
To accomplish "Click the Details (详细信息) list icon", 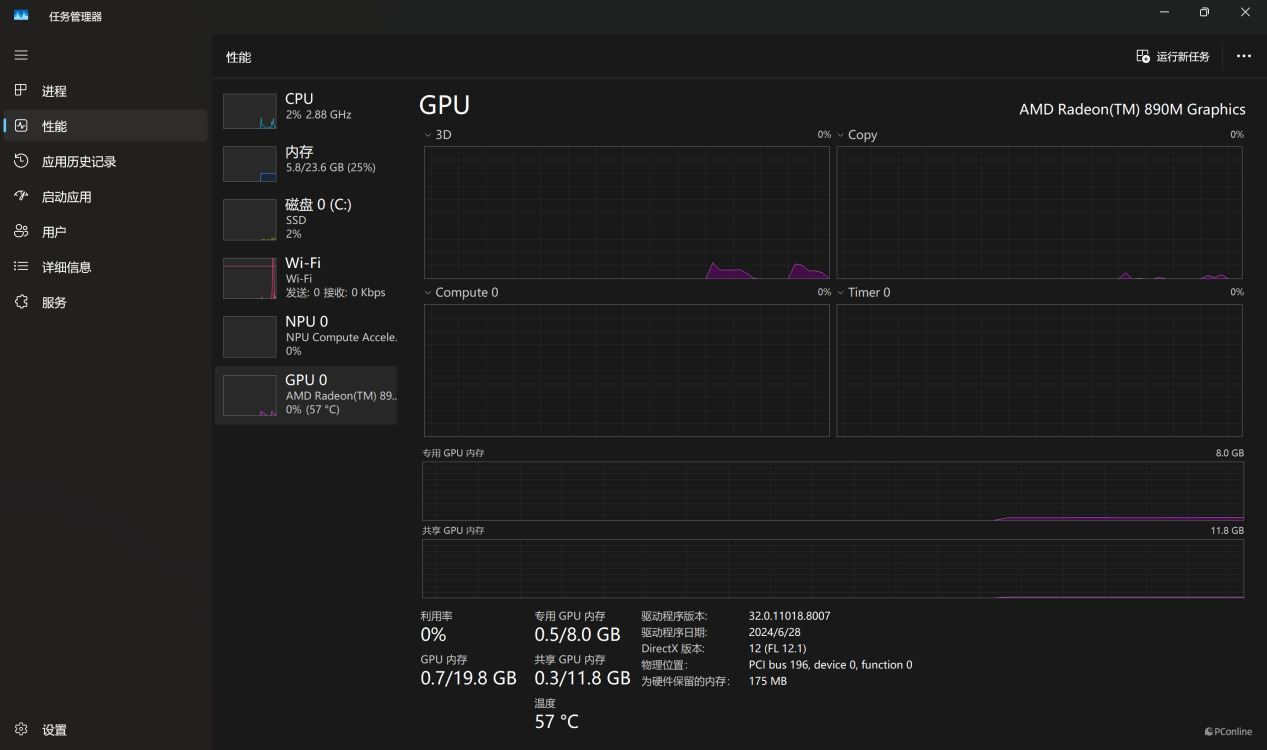I will (x=21, y=266).
